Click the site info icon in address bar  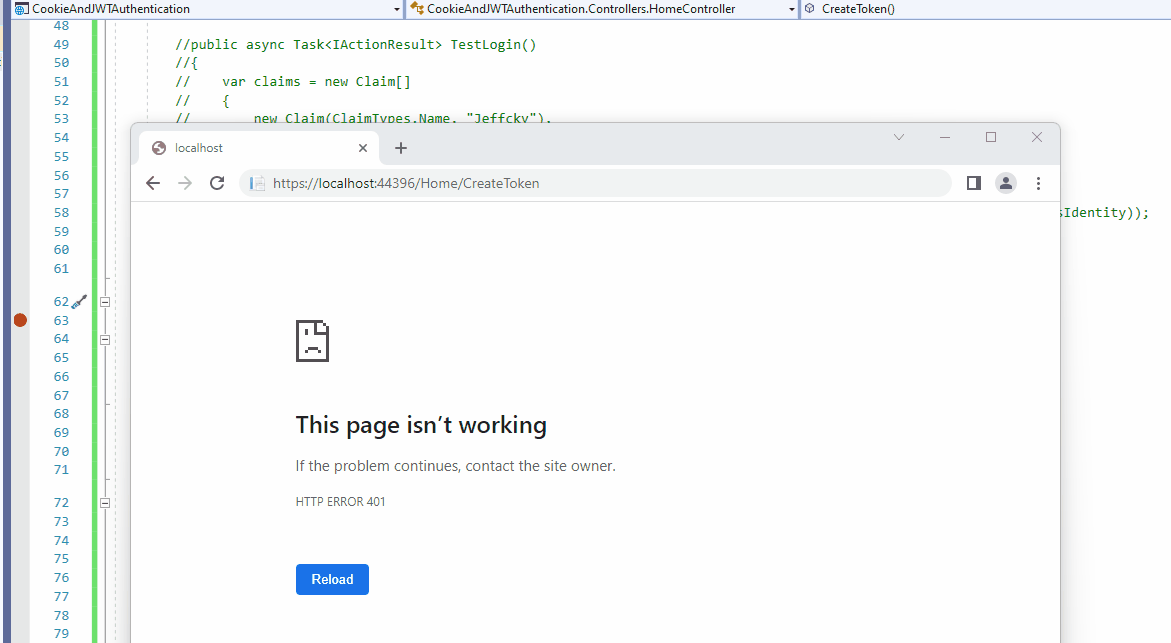[257, 183]
